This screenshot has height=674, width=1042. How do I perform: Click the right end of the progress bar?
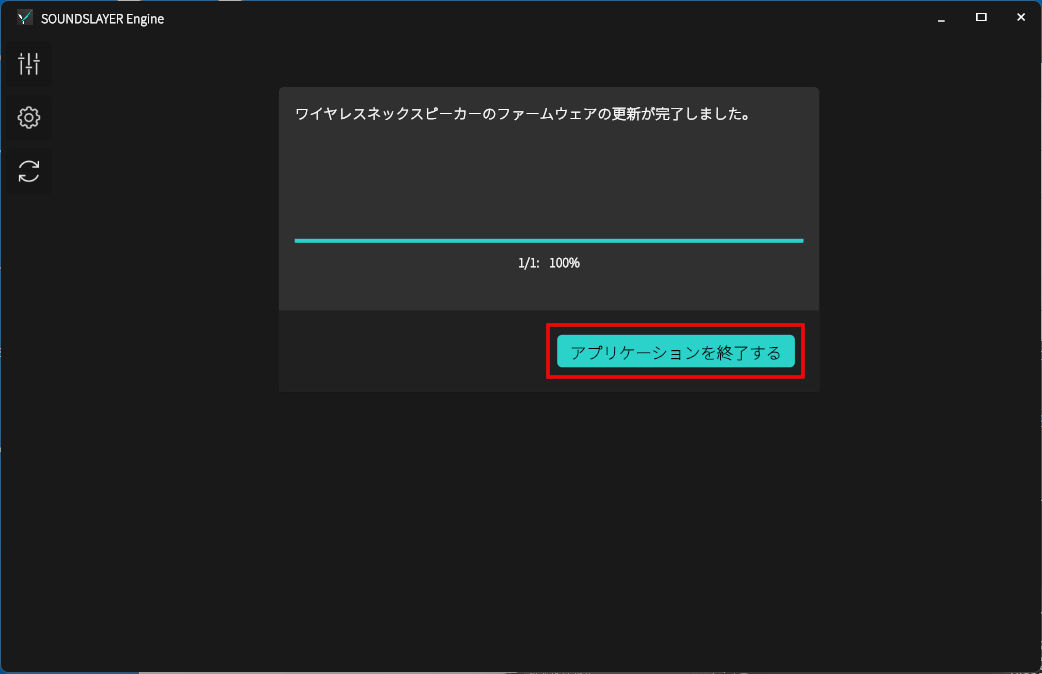pos(800,241)
